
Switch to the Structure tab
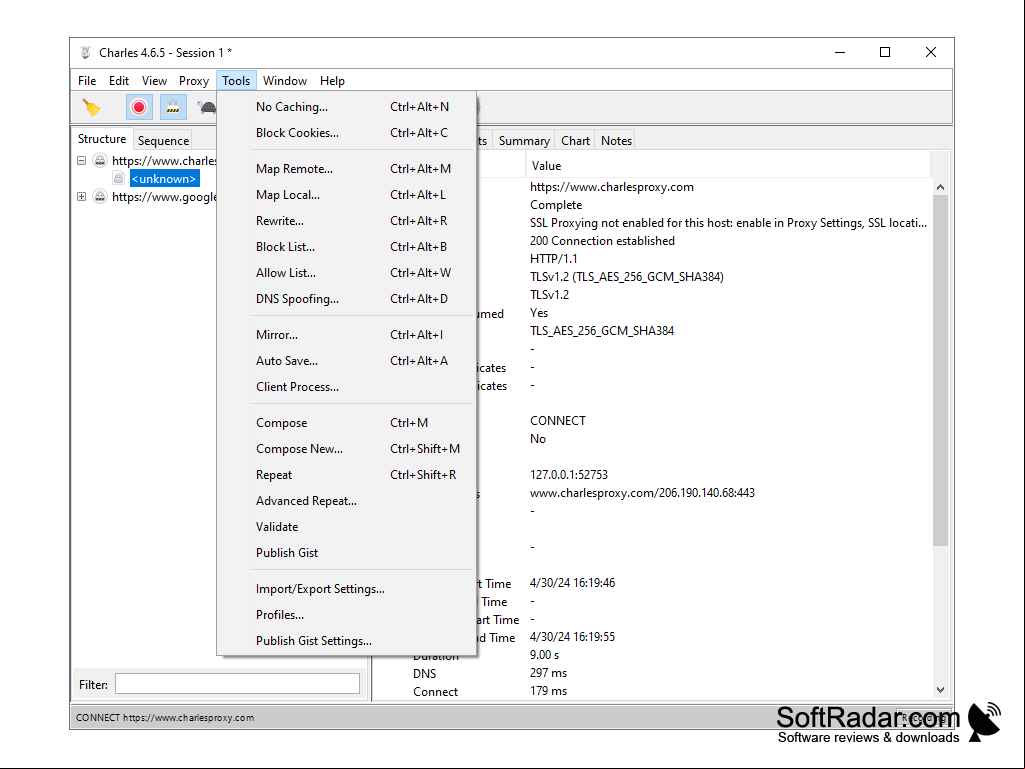tap(102, 139)
